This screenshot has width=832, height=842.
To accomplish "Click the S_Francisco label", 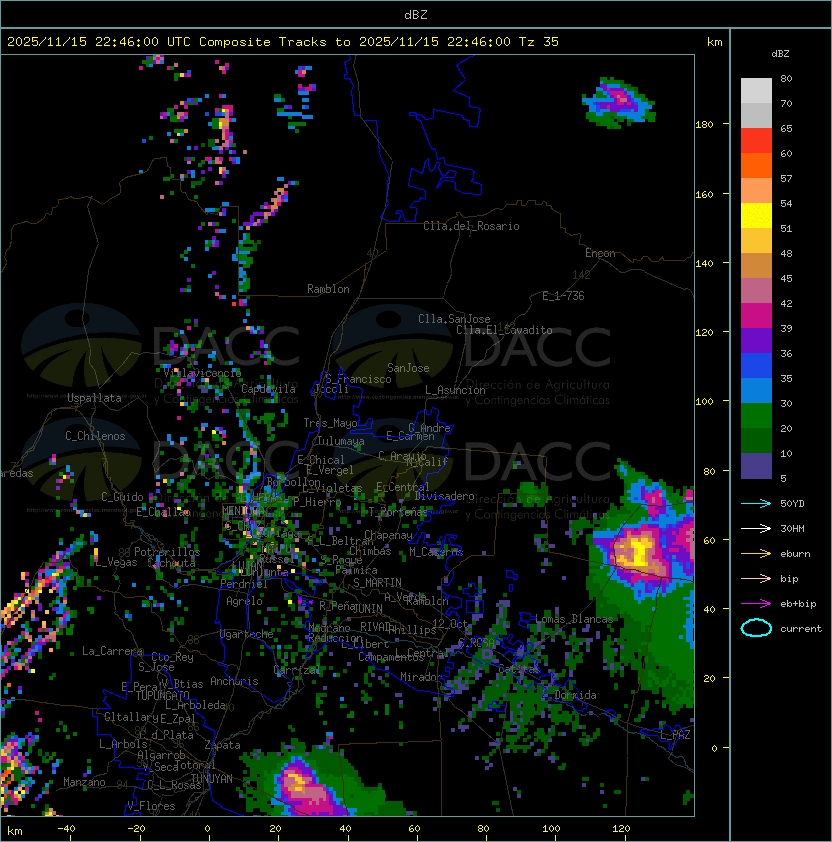I will (358, 379).
